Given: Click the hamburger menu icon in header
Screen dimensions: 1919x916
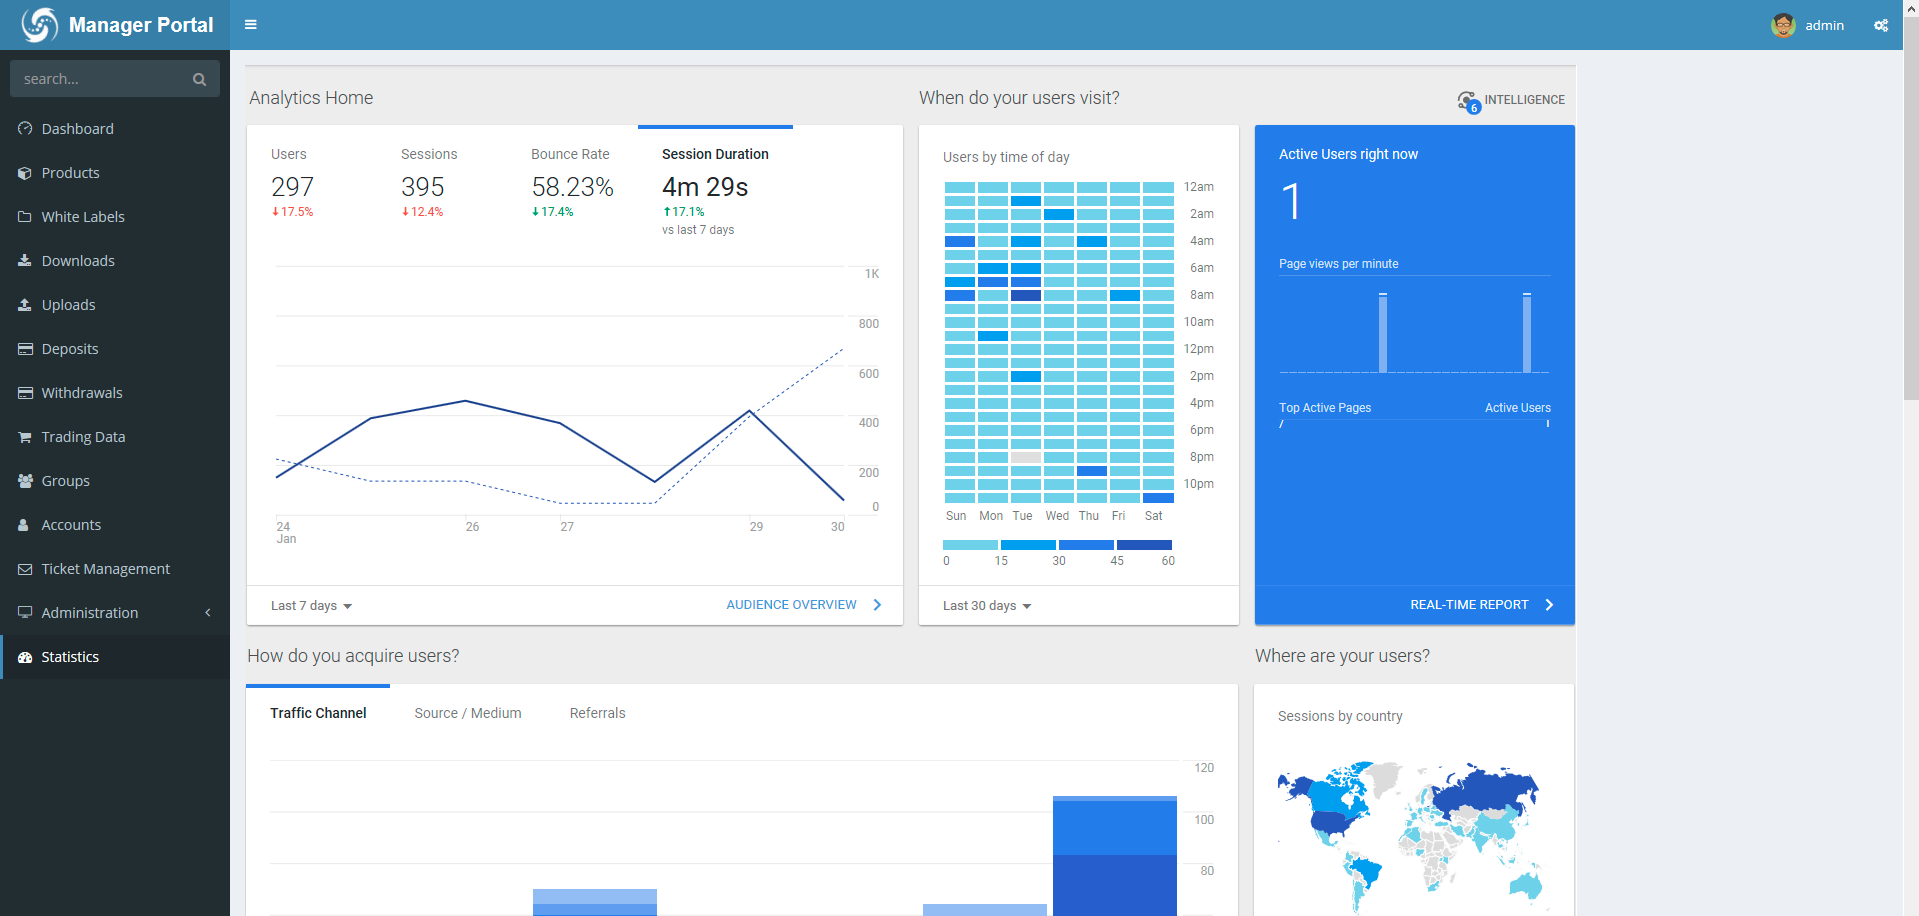Looking at the screenshot, I should [x=251, y=25].
